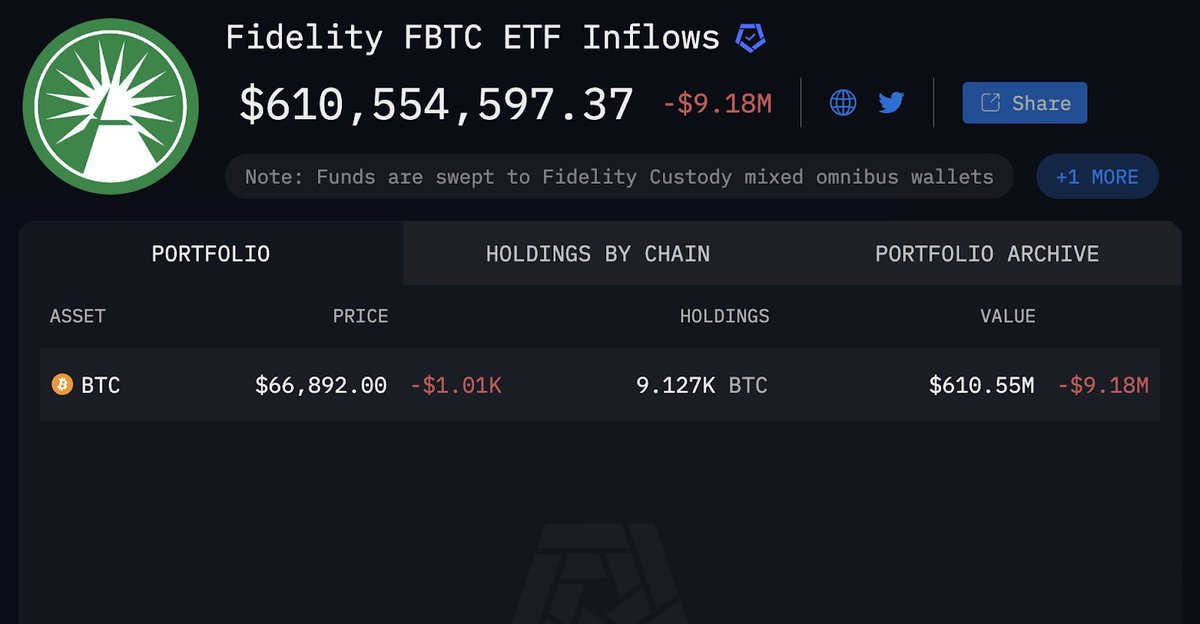The width and height of the screenshot is (1200, 624).
Task: Switch to the HOLDINGS BY CHAIN tab
Action: (x=598, y=254)
